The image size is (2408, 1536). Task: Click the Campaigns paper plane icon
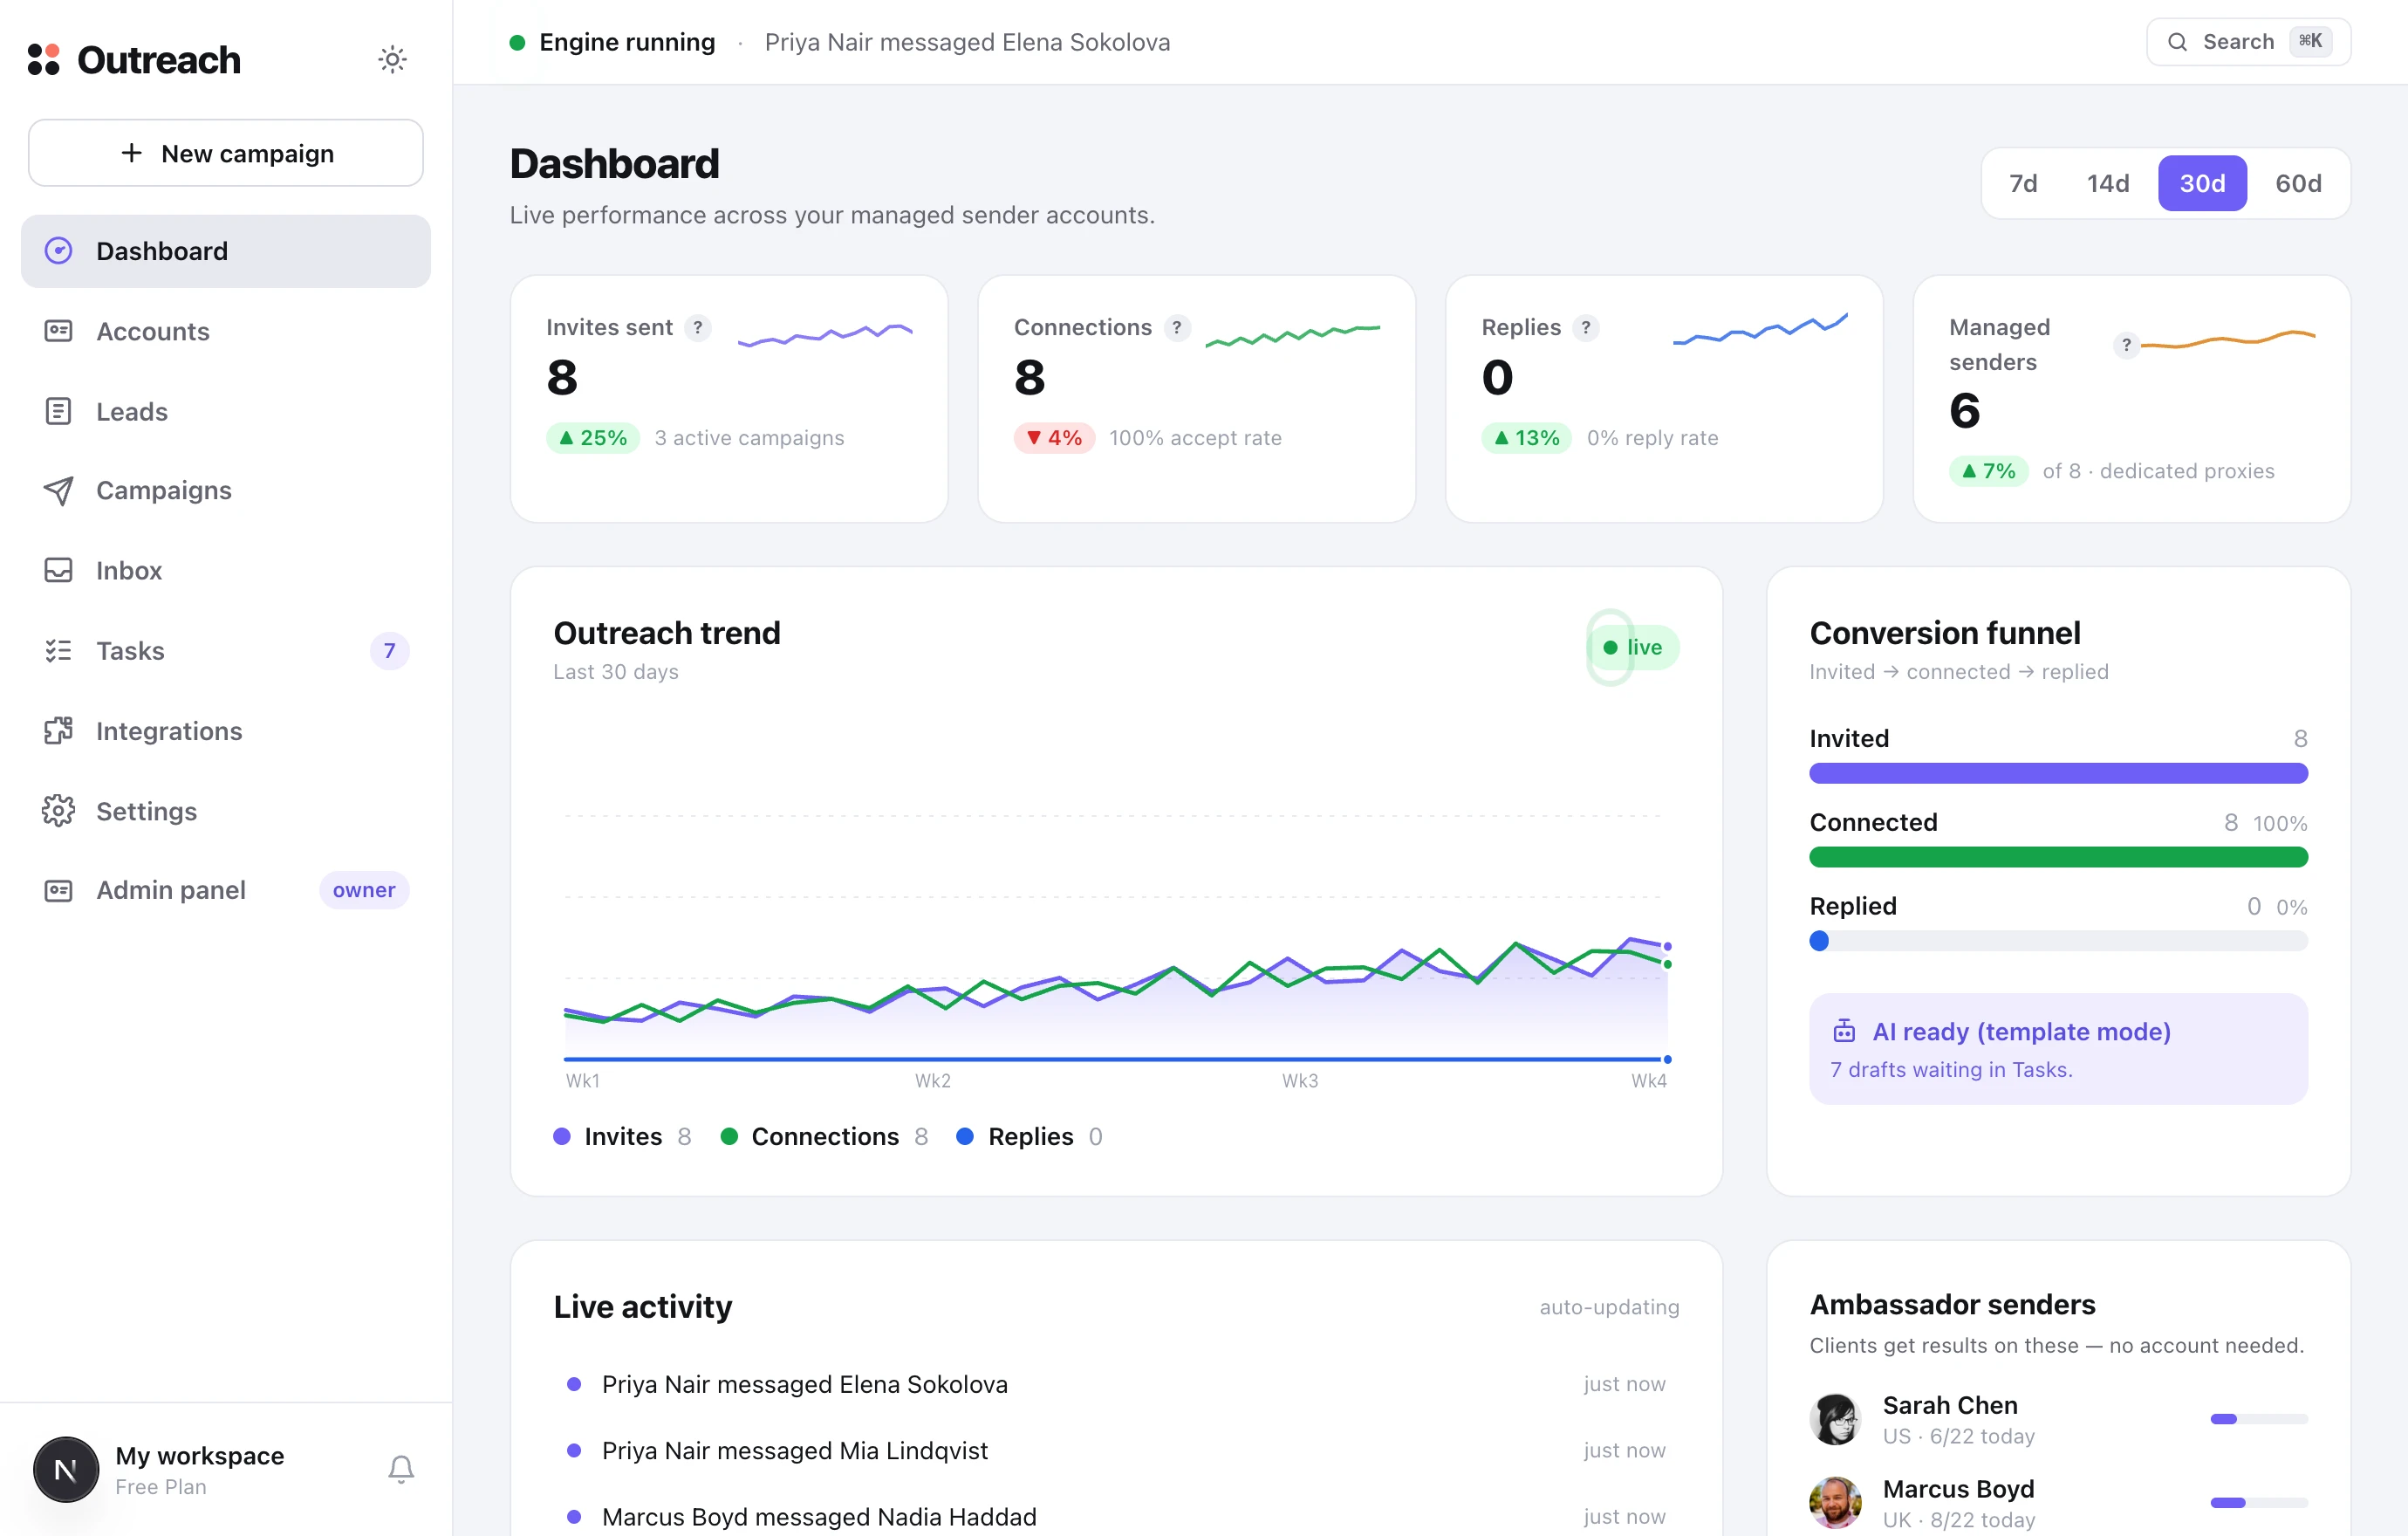(x=59, y=490)
